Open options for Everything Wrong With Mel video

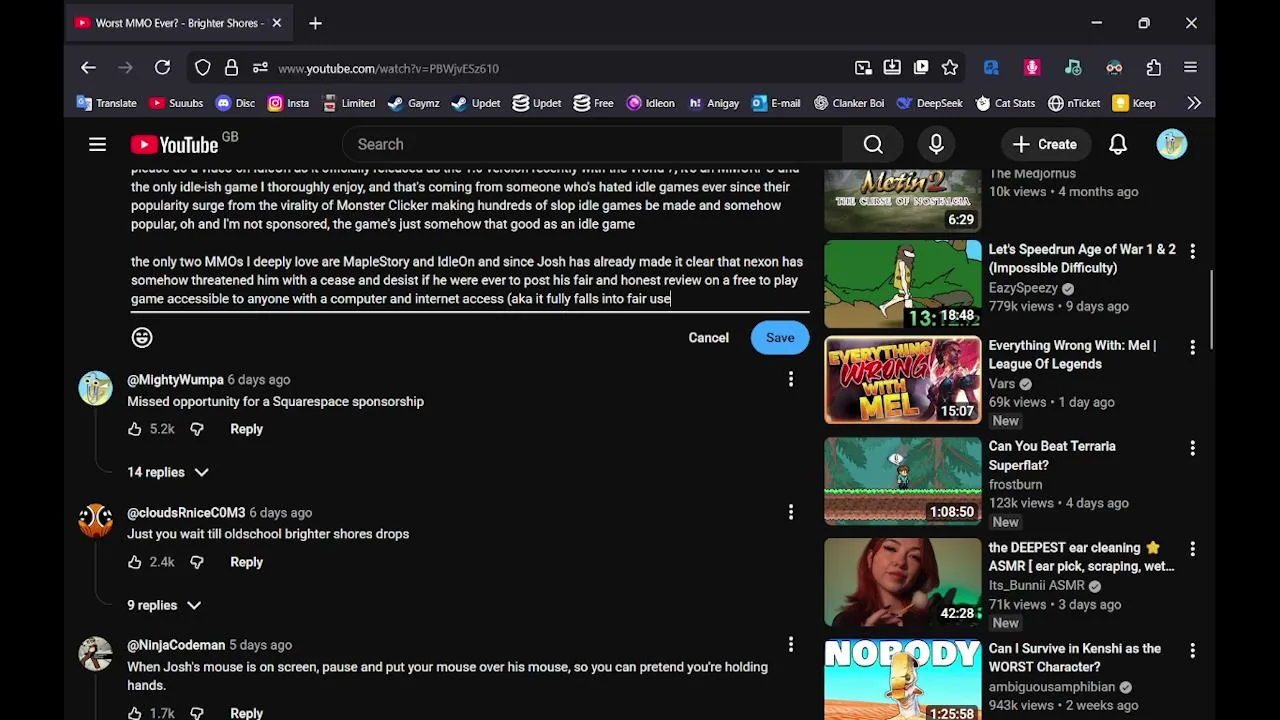pyautogui.click(x=1192, y=347)
